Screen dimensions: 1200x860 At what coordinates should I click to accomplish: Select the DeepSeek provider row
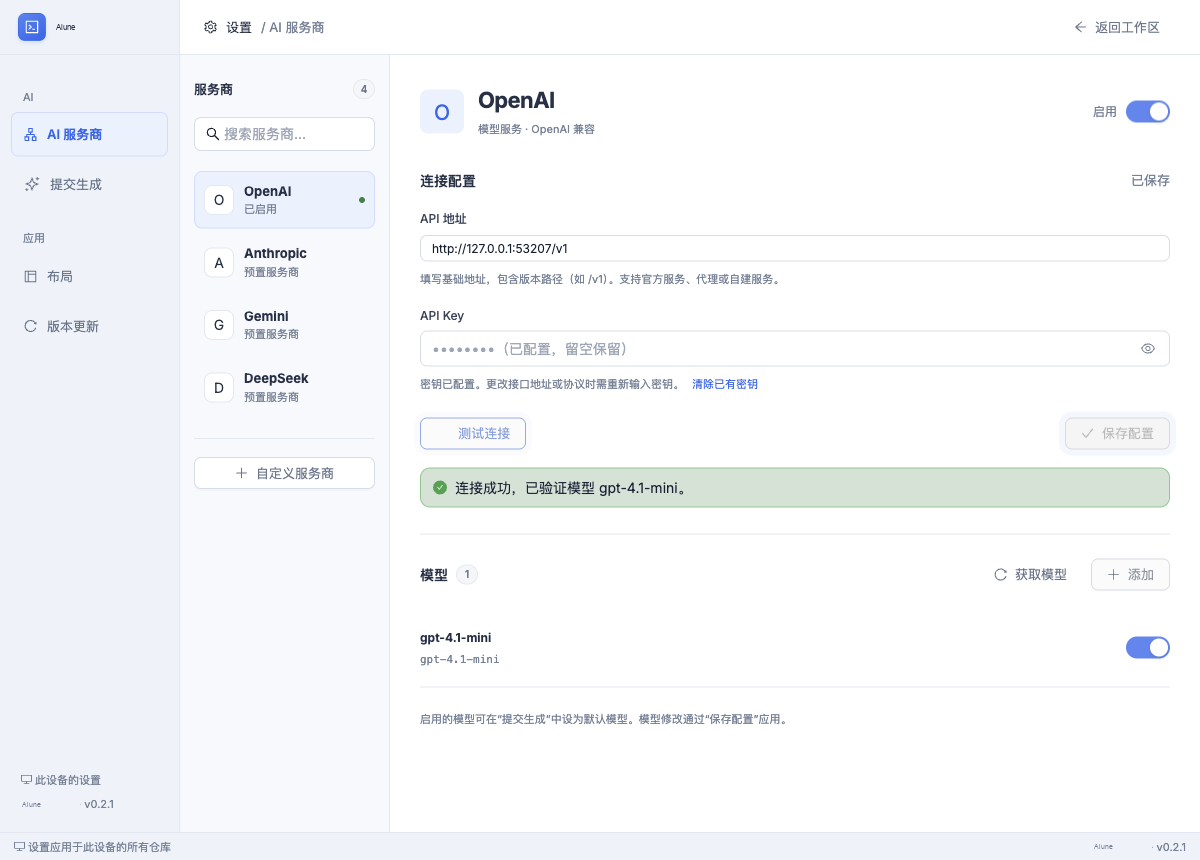coord(284,387)
